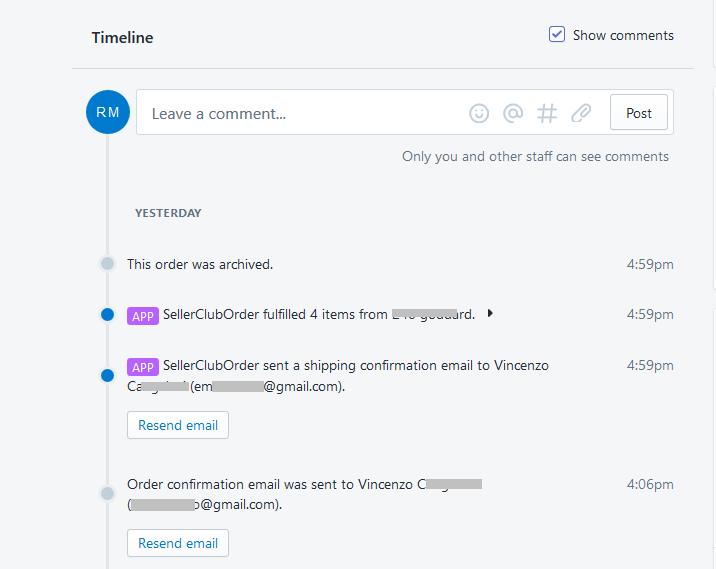Click the order confirmation timeline dot
The width and height of the screenshot is (716, 569).
click(x=108, y=493)
